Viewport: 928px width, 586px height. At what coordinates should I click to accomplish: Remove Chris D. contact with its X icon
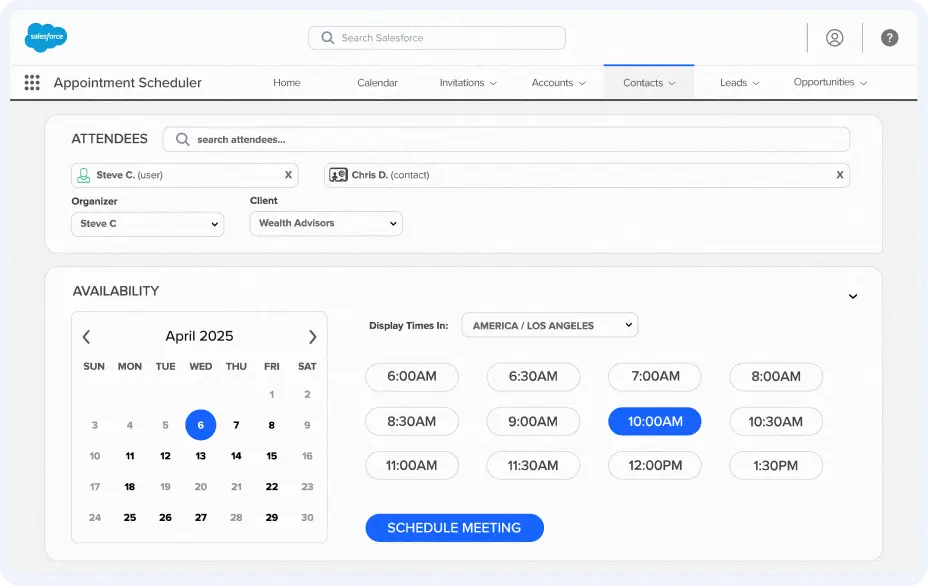point(839,174)
